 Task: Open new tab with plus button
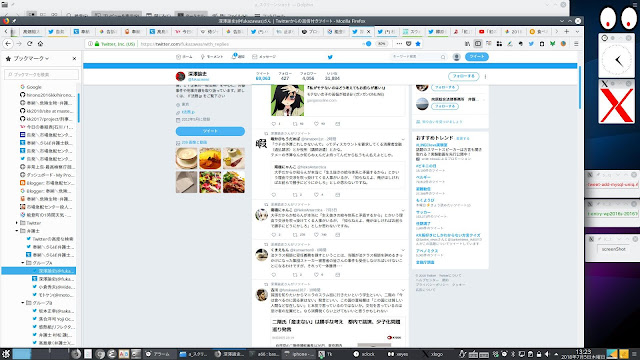tap(567, 31)
